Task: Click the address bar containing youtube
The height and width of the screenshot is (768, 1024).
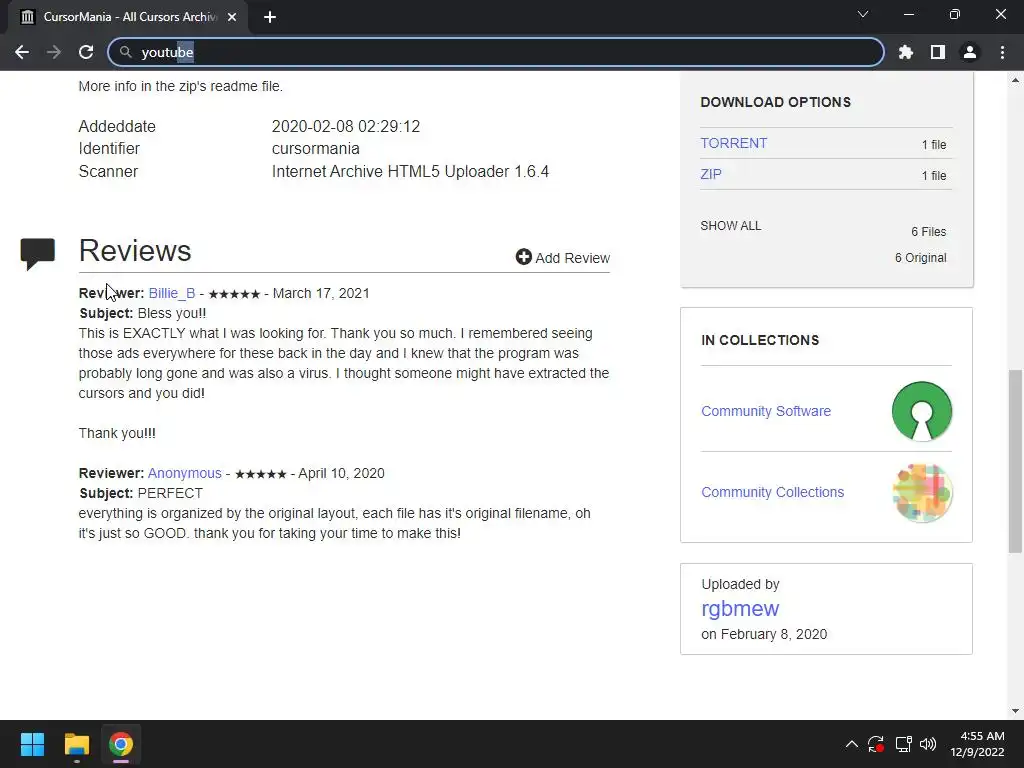Action: click(x=496, y=52)
